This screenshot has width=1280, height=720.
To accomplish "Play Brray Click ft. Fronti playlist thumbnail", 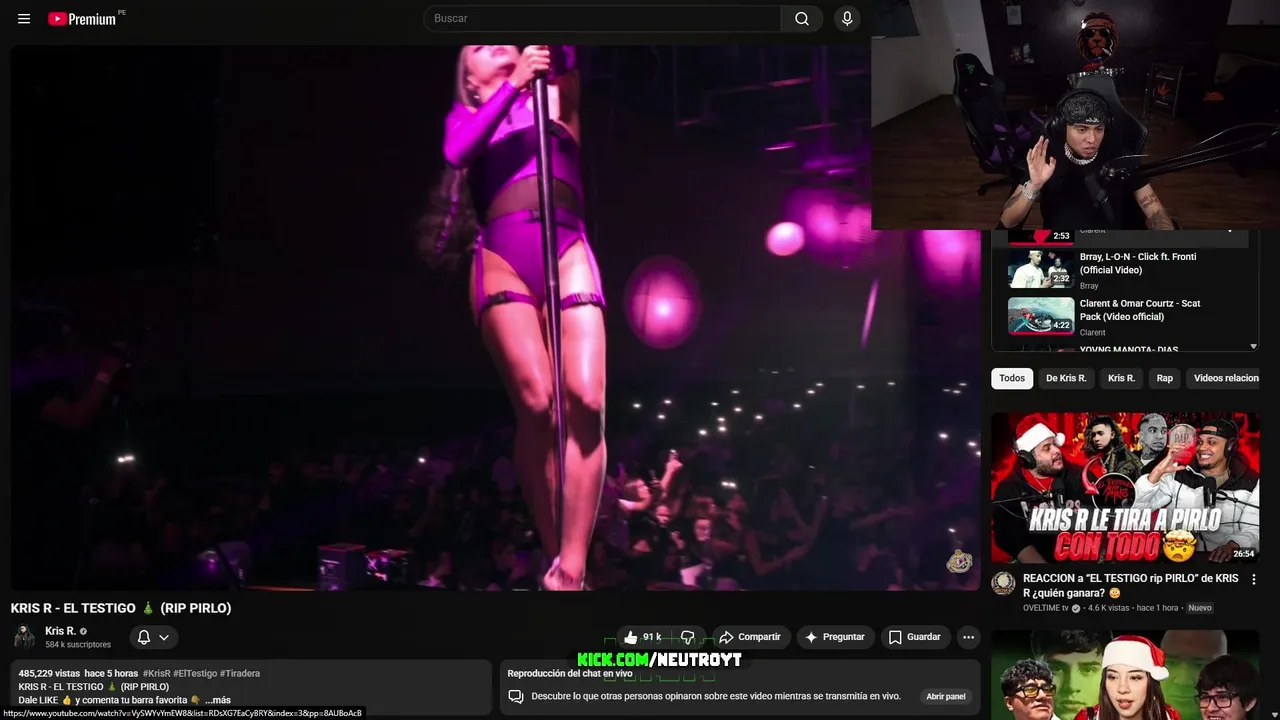I will coord(1041,268).
